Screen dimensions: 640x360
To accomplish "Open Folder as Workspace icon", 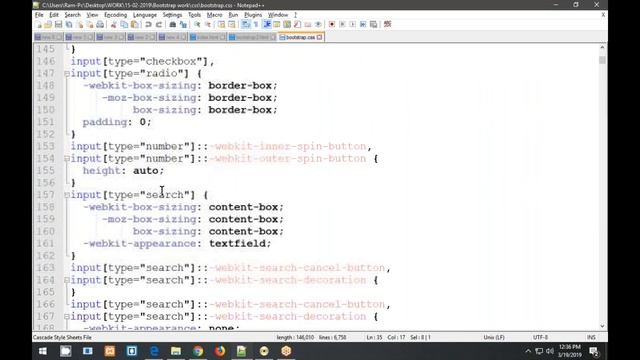I will click(x=307, y=24).
